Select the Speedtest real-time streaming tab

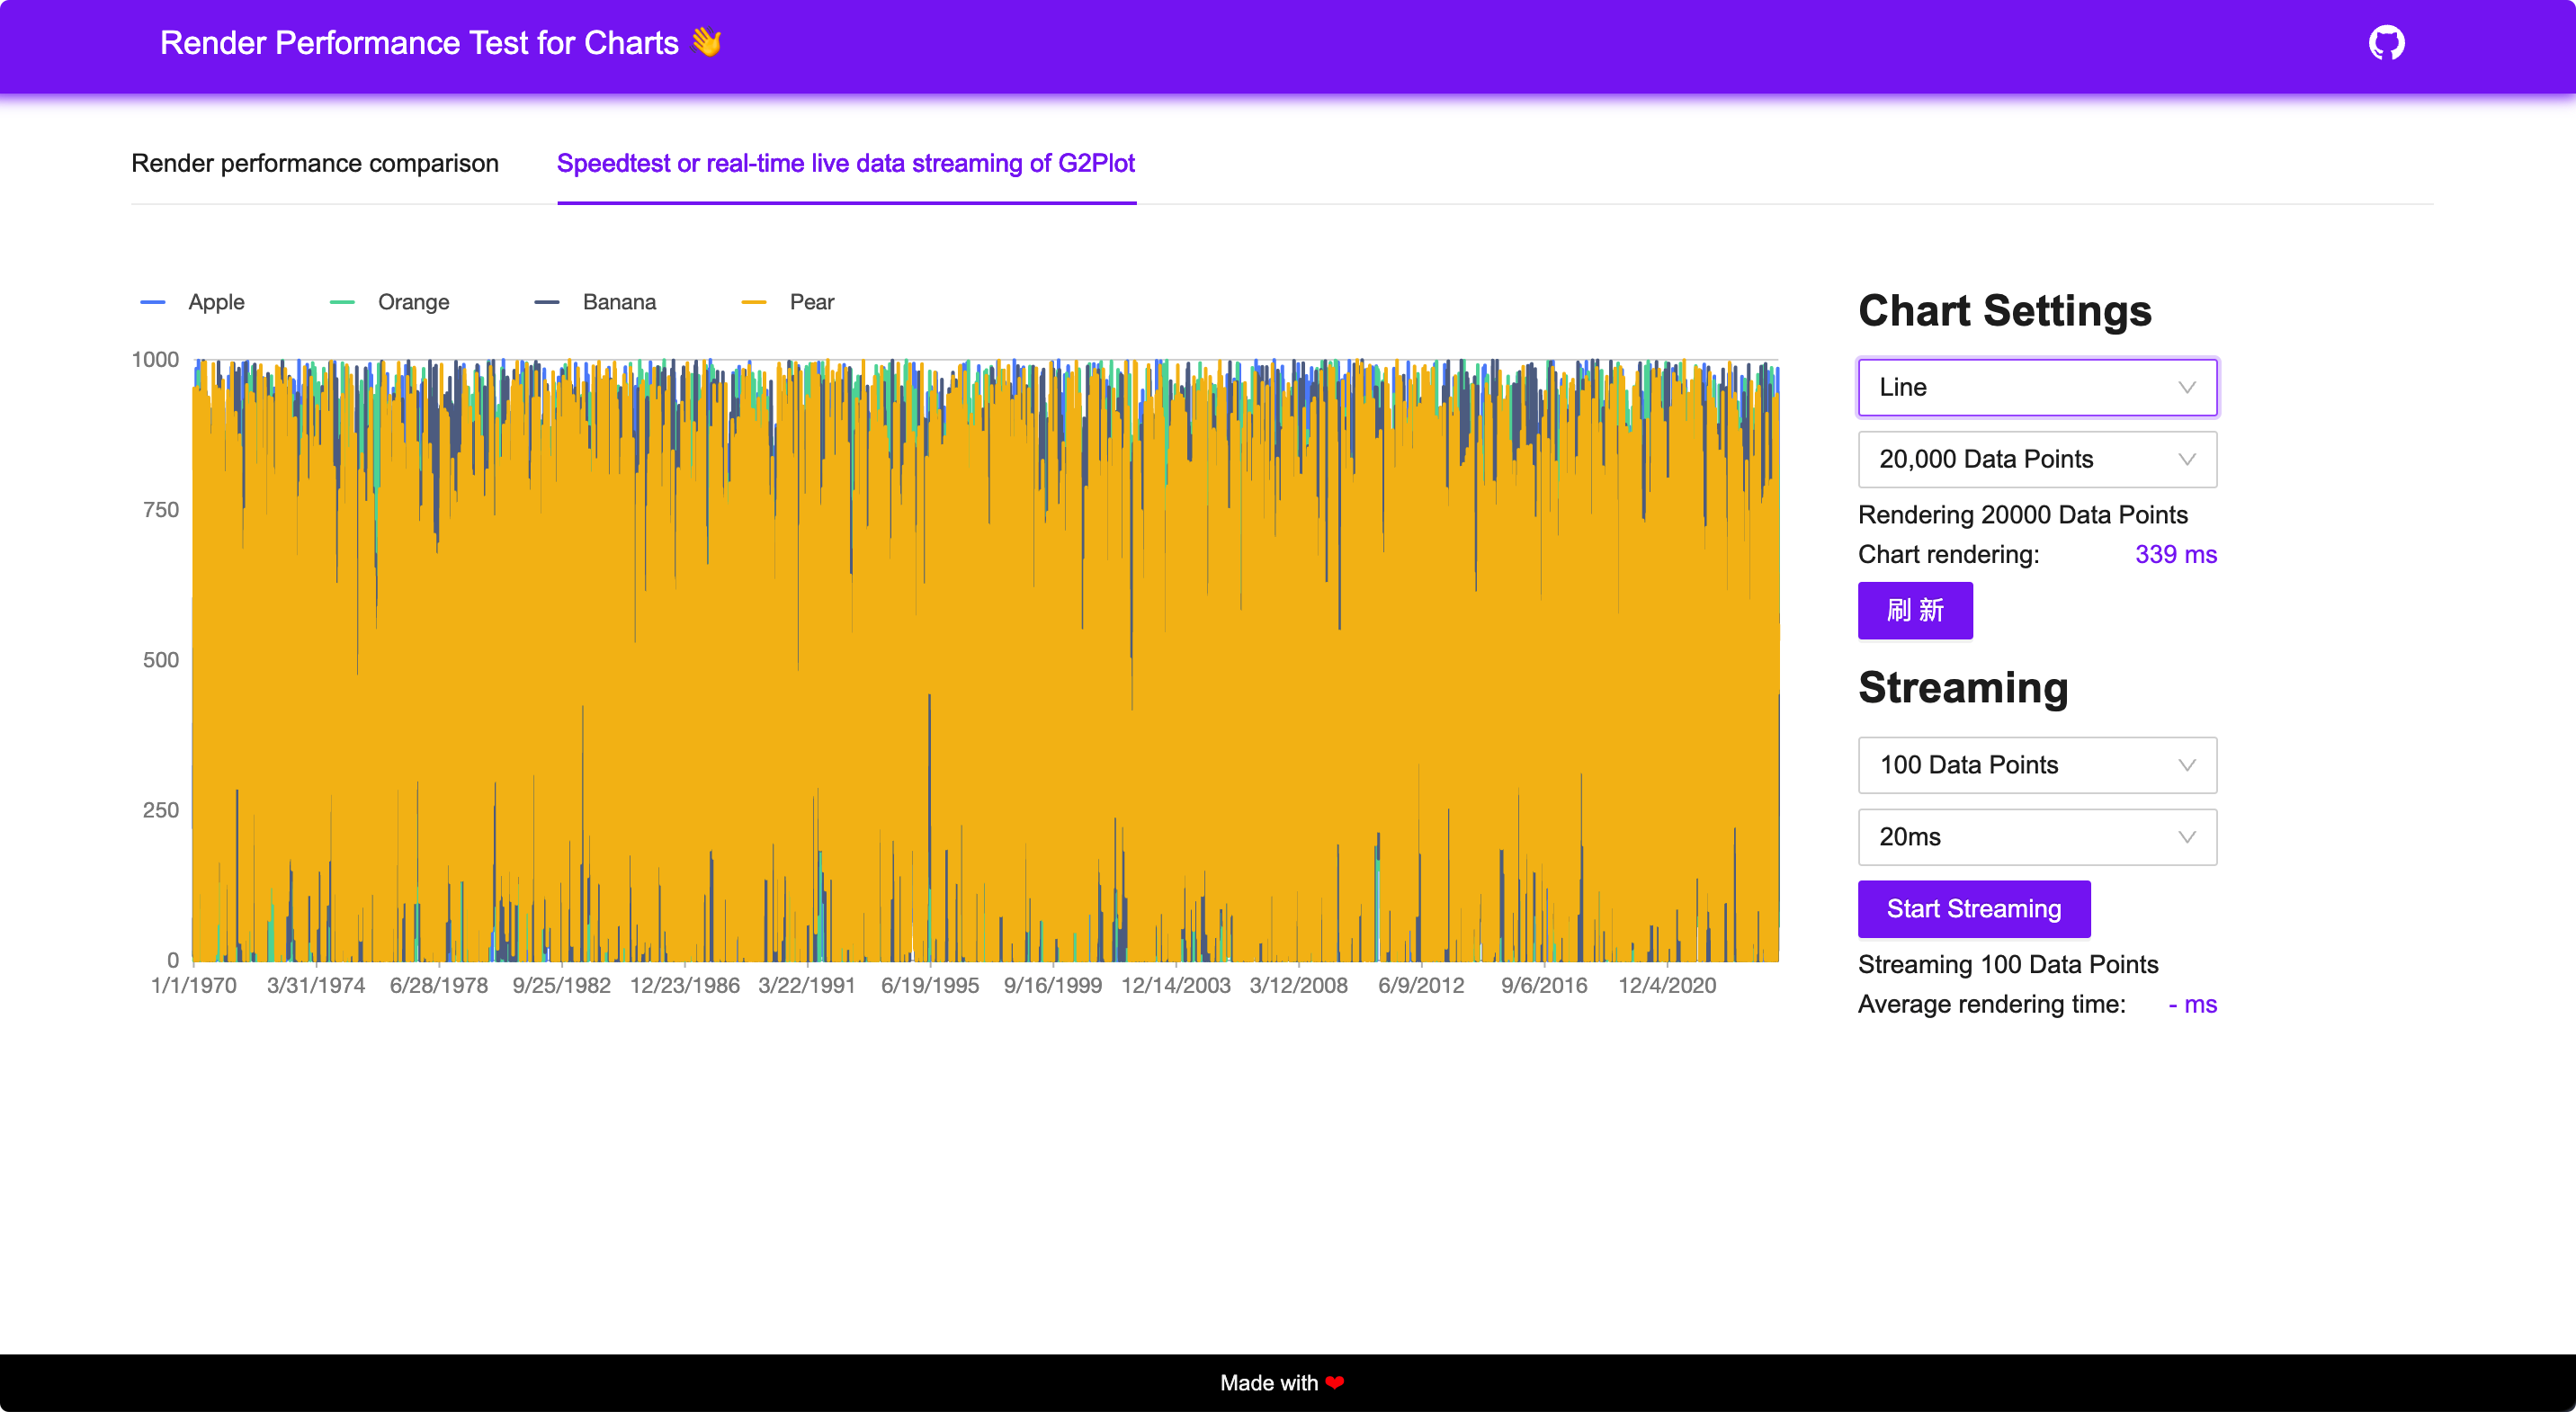[845, 163]
